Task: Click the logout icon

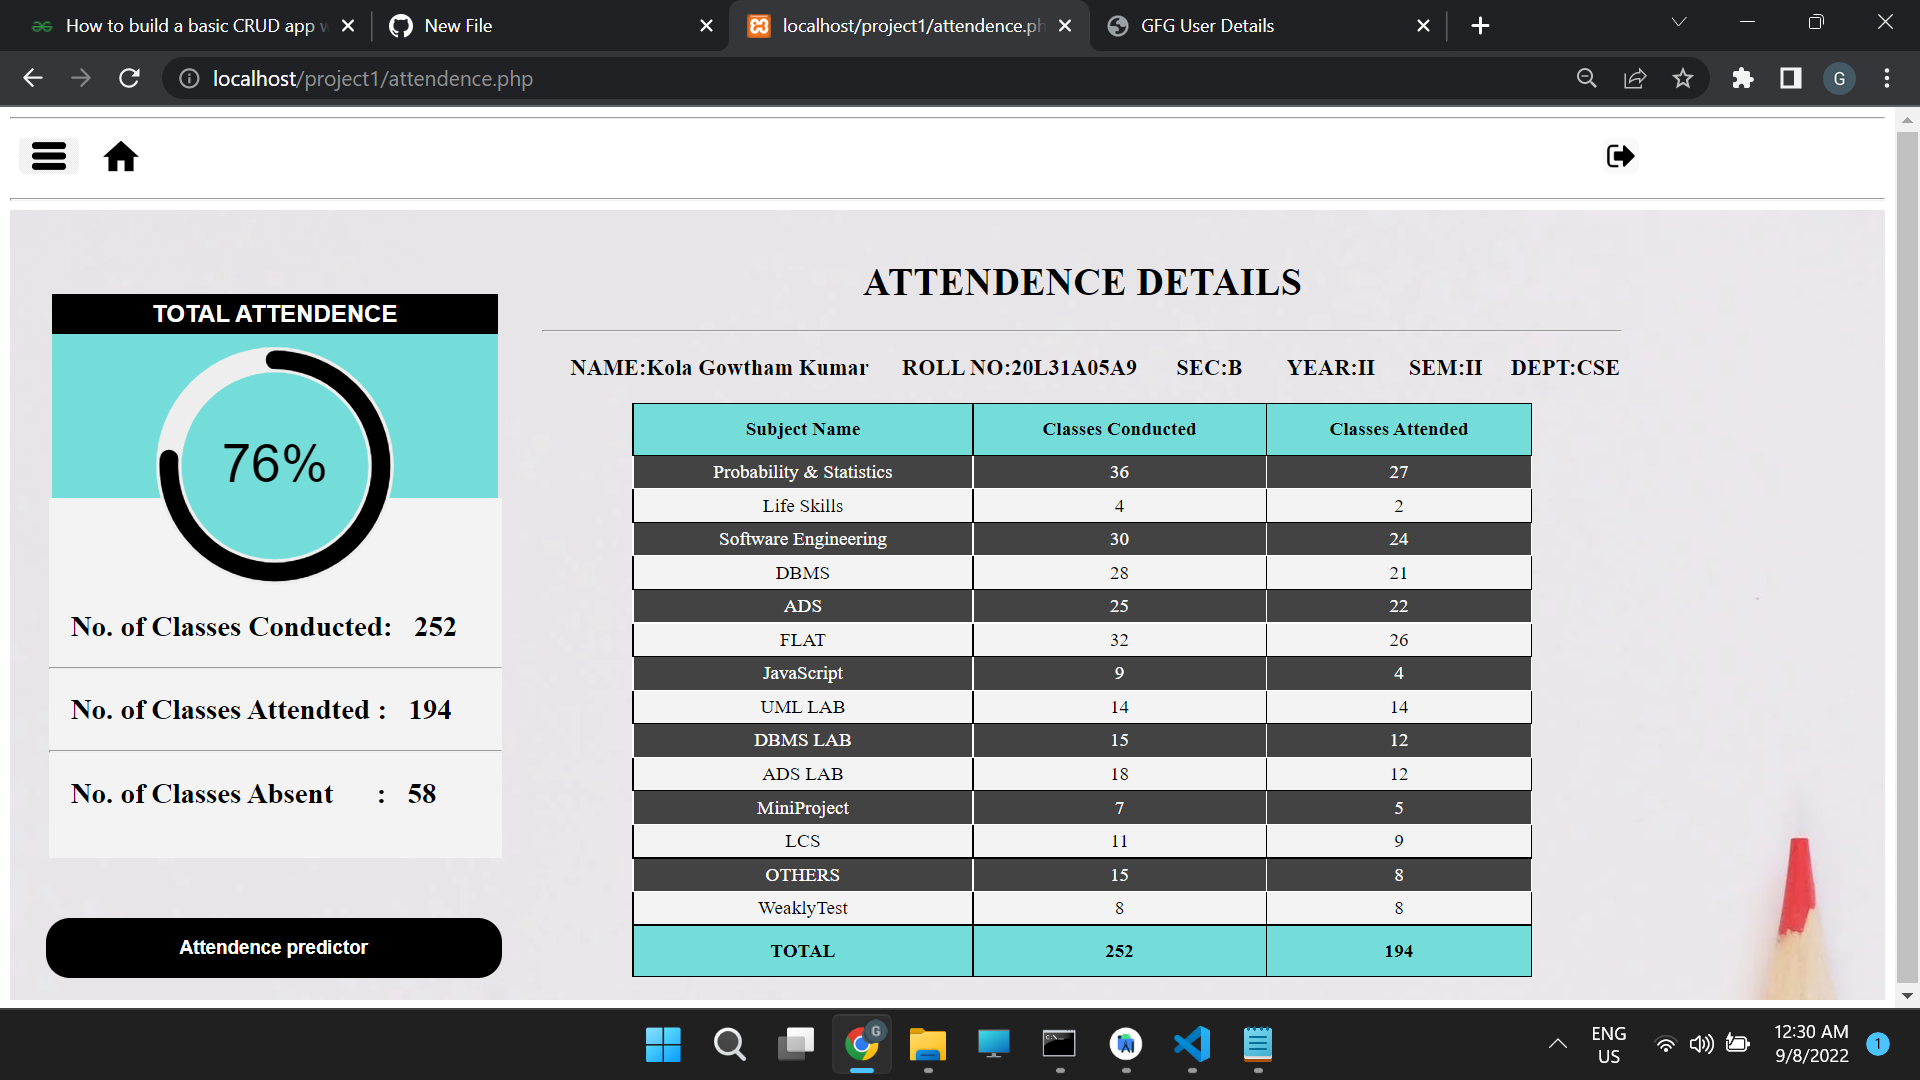Action: pyautogui.click(x=1620, y=156)
